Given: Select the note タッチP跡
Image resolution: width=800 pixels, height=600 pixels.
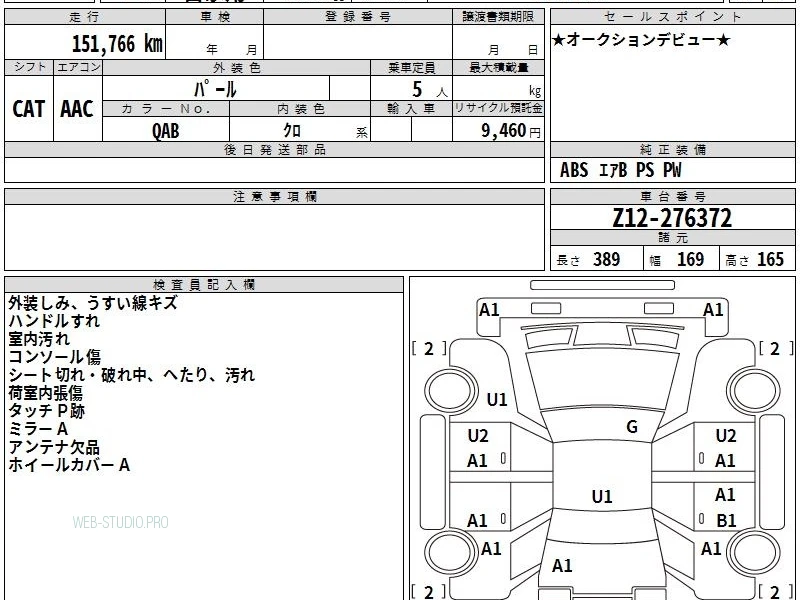Looking at the screenshot, I should click(46, 411).
